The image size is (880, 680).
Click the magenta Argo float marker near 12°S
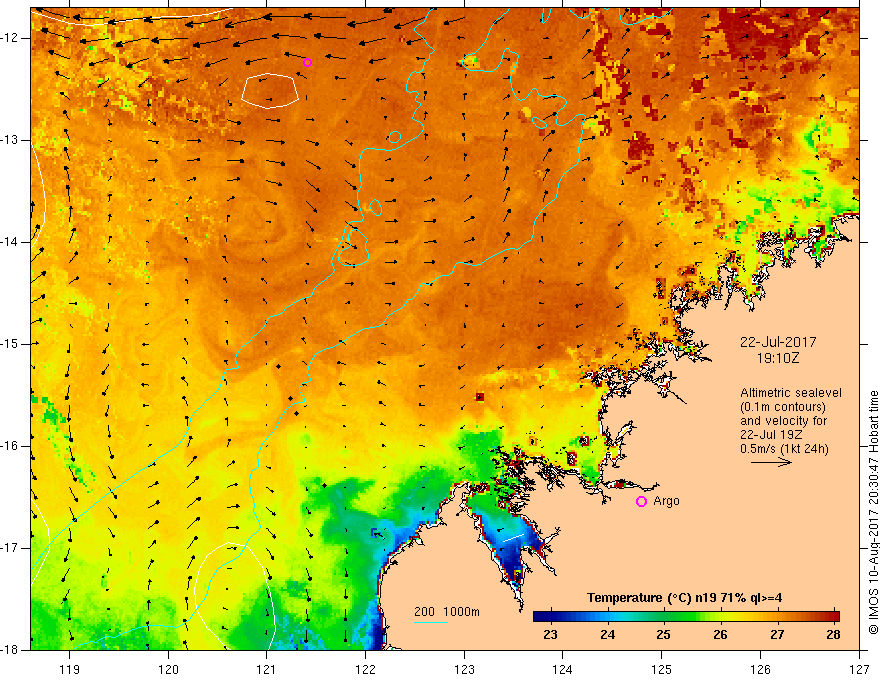point(307,62)
